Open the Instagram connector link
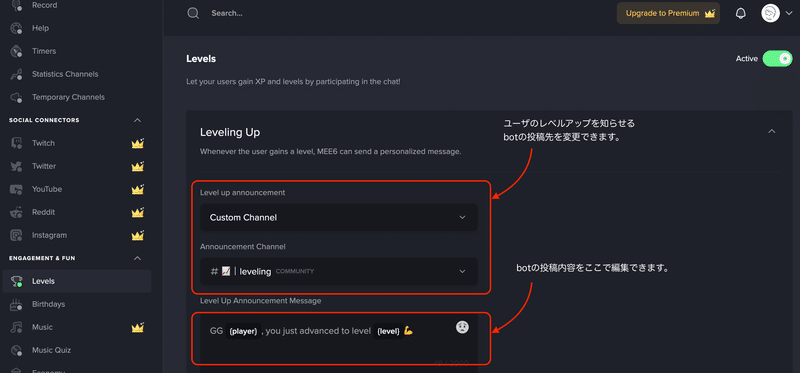 [x=49, y=235]
